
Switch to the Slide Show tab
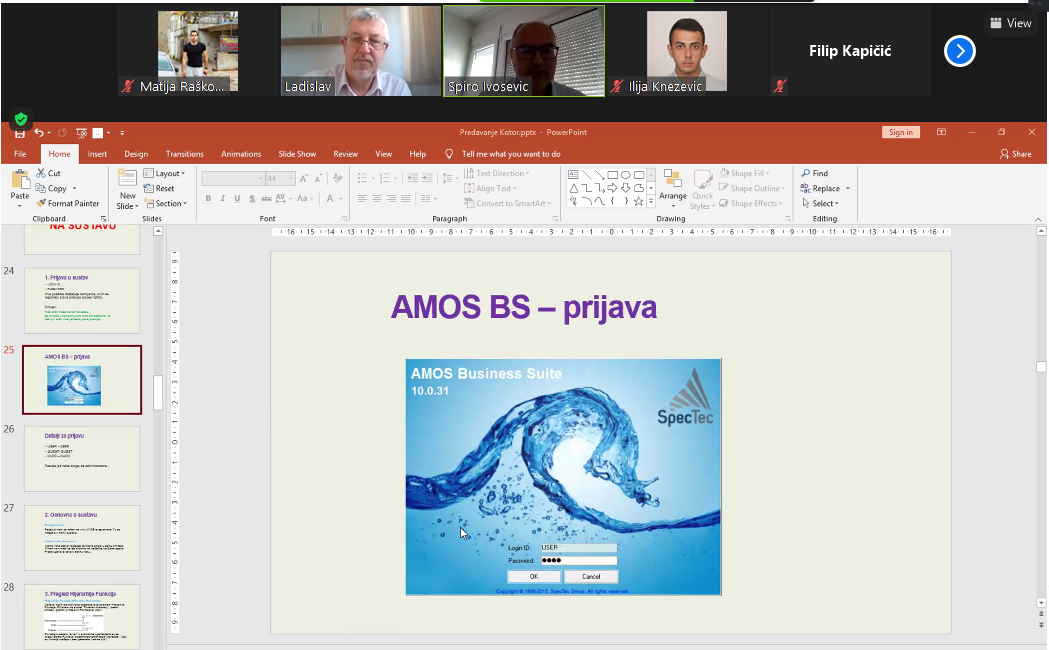pos(297,154)
